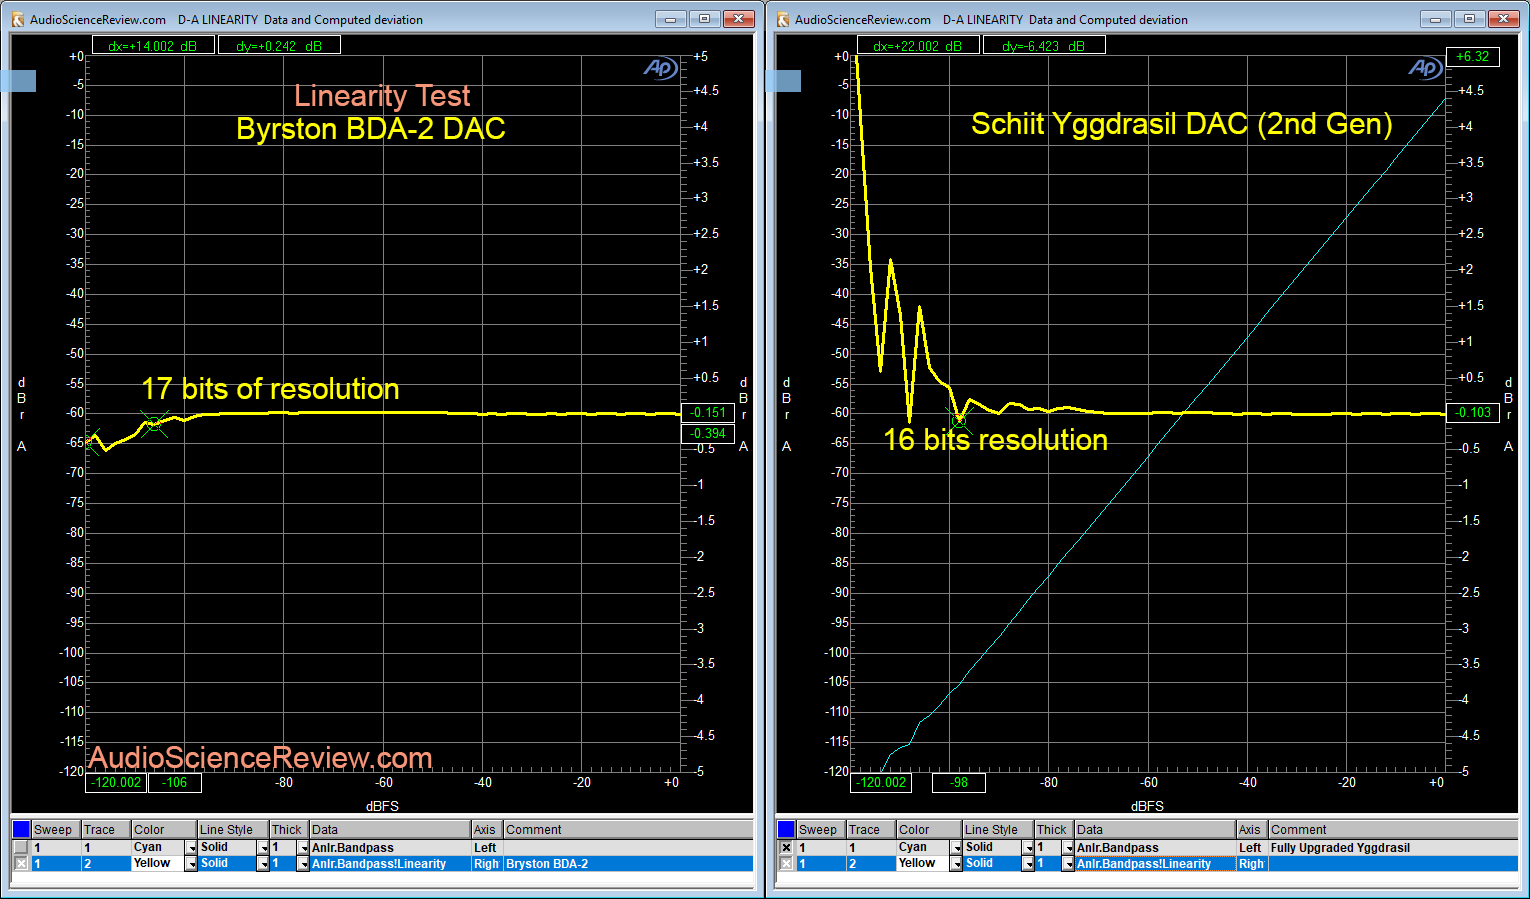Screen dimensions: 1530x899
Task: Click the Trace column header in Bryston legend
Action: tap(106, 829)
